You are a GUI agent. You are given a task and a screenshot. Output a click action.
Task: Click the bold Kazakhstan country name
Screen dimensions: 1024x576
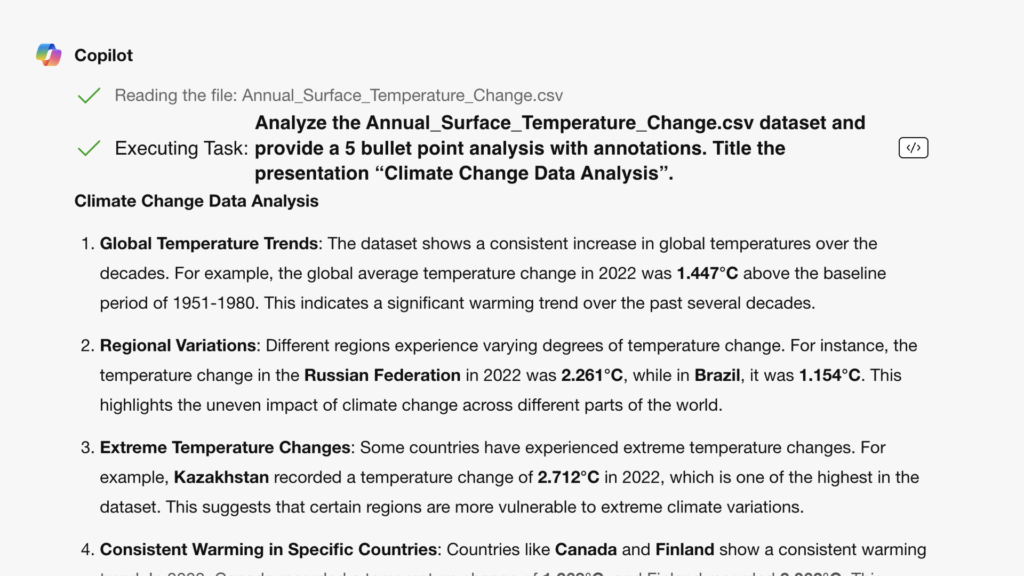coord(221,477)
